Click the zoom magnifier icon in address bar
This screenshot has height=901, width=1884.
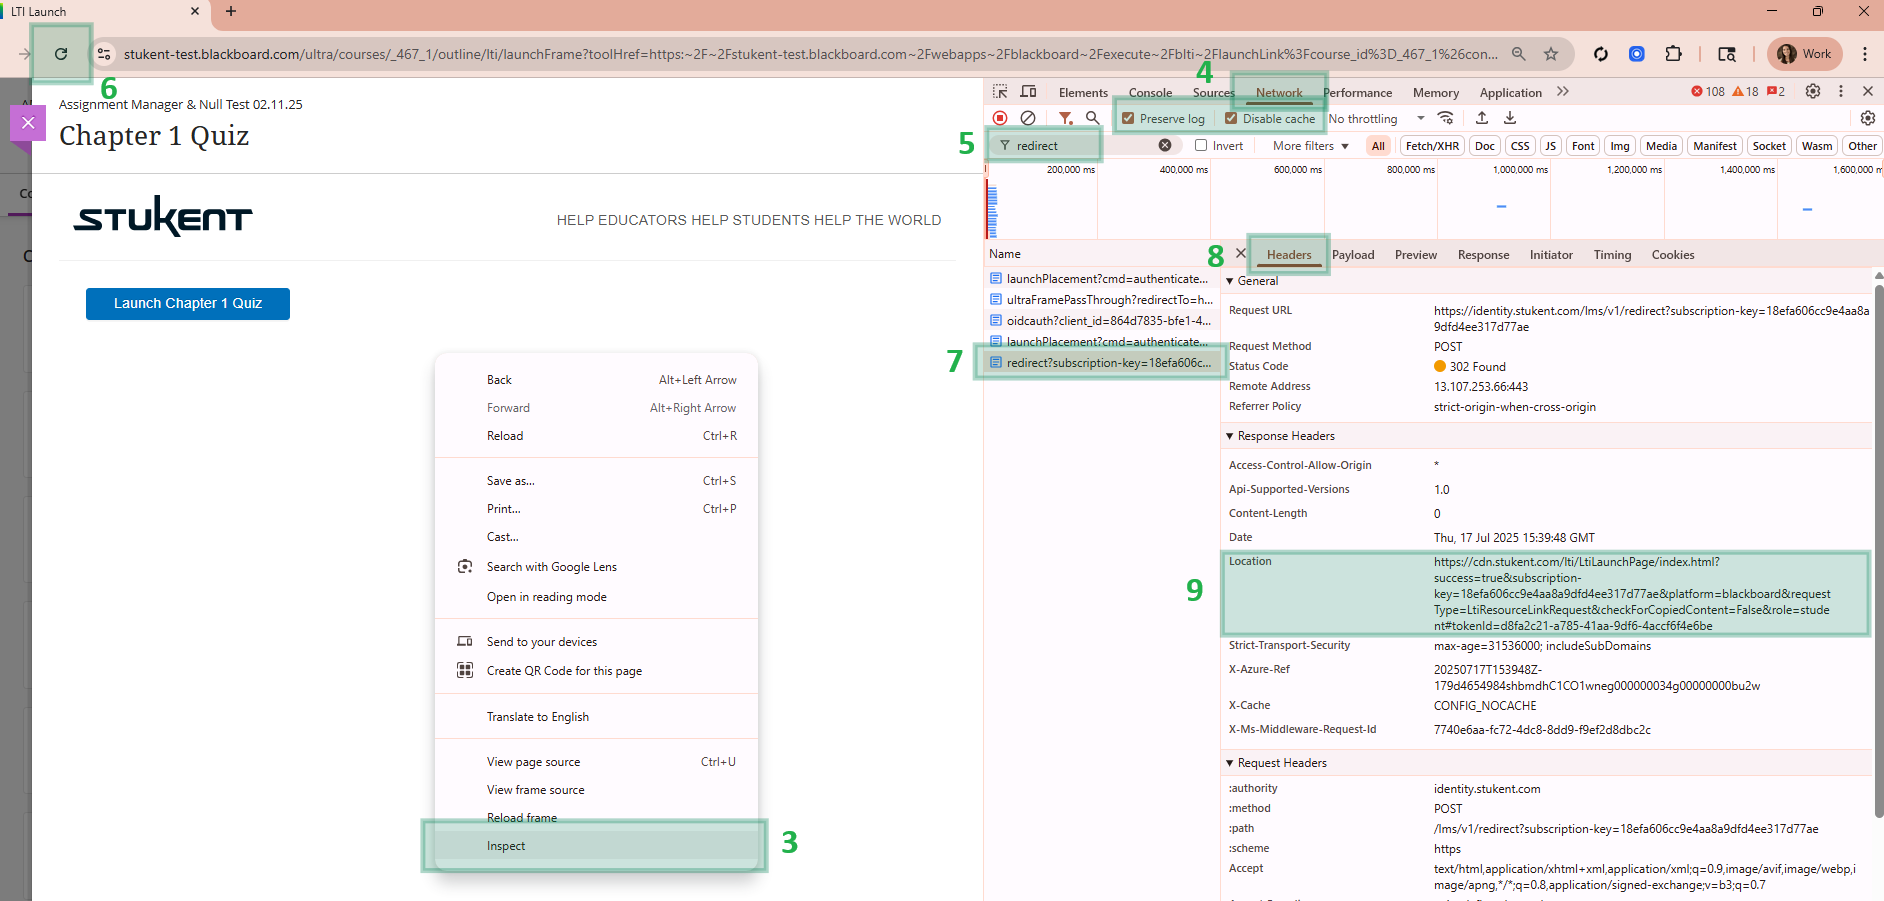(x=1518, y=54)
